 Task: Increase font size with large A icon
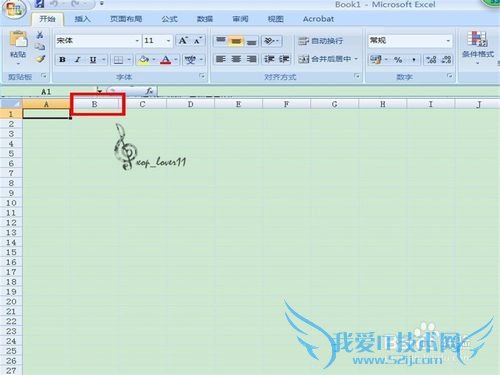[x=183, y=41]
